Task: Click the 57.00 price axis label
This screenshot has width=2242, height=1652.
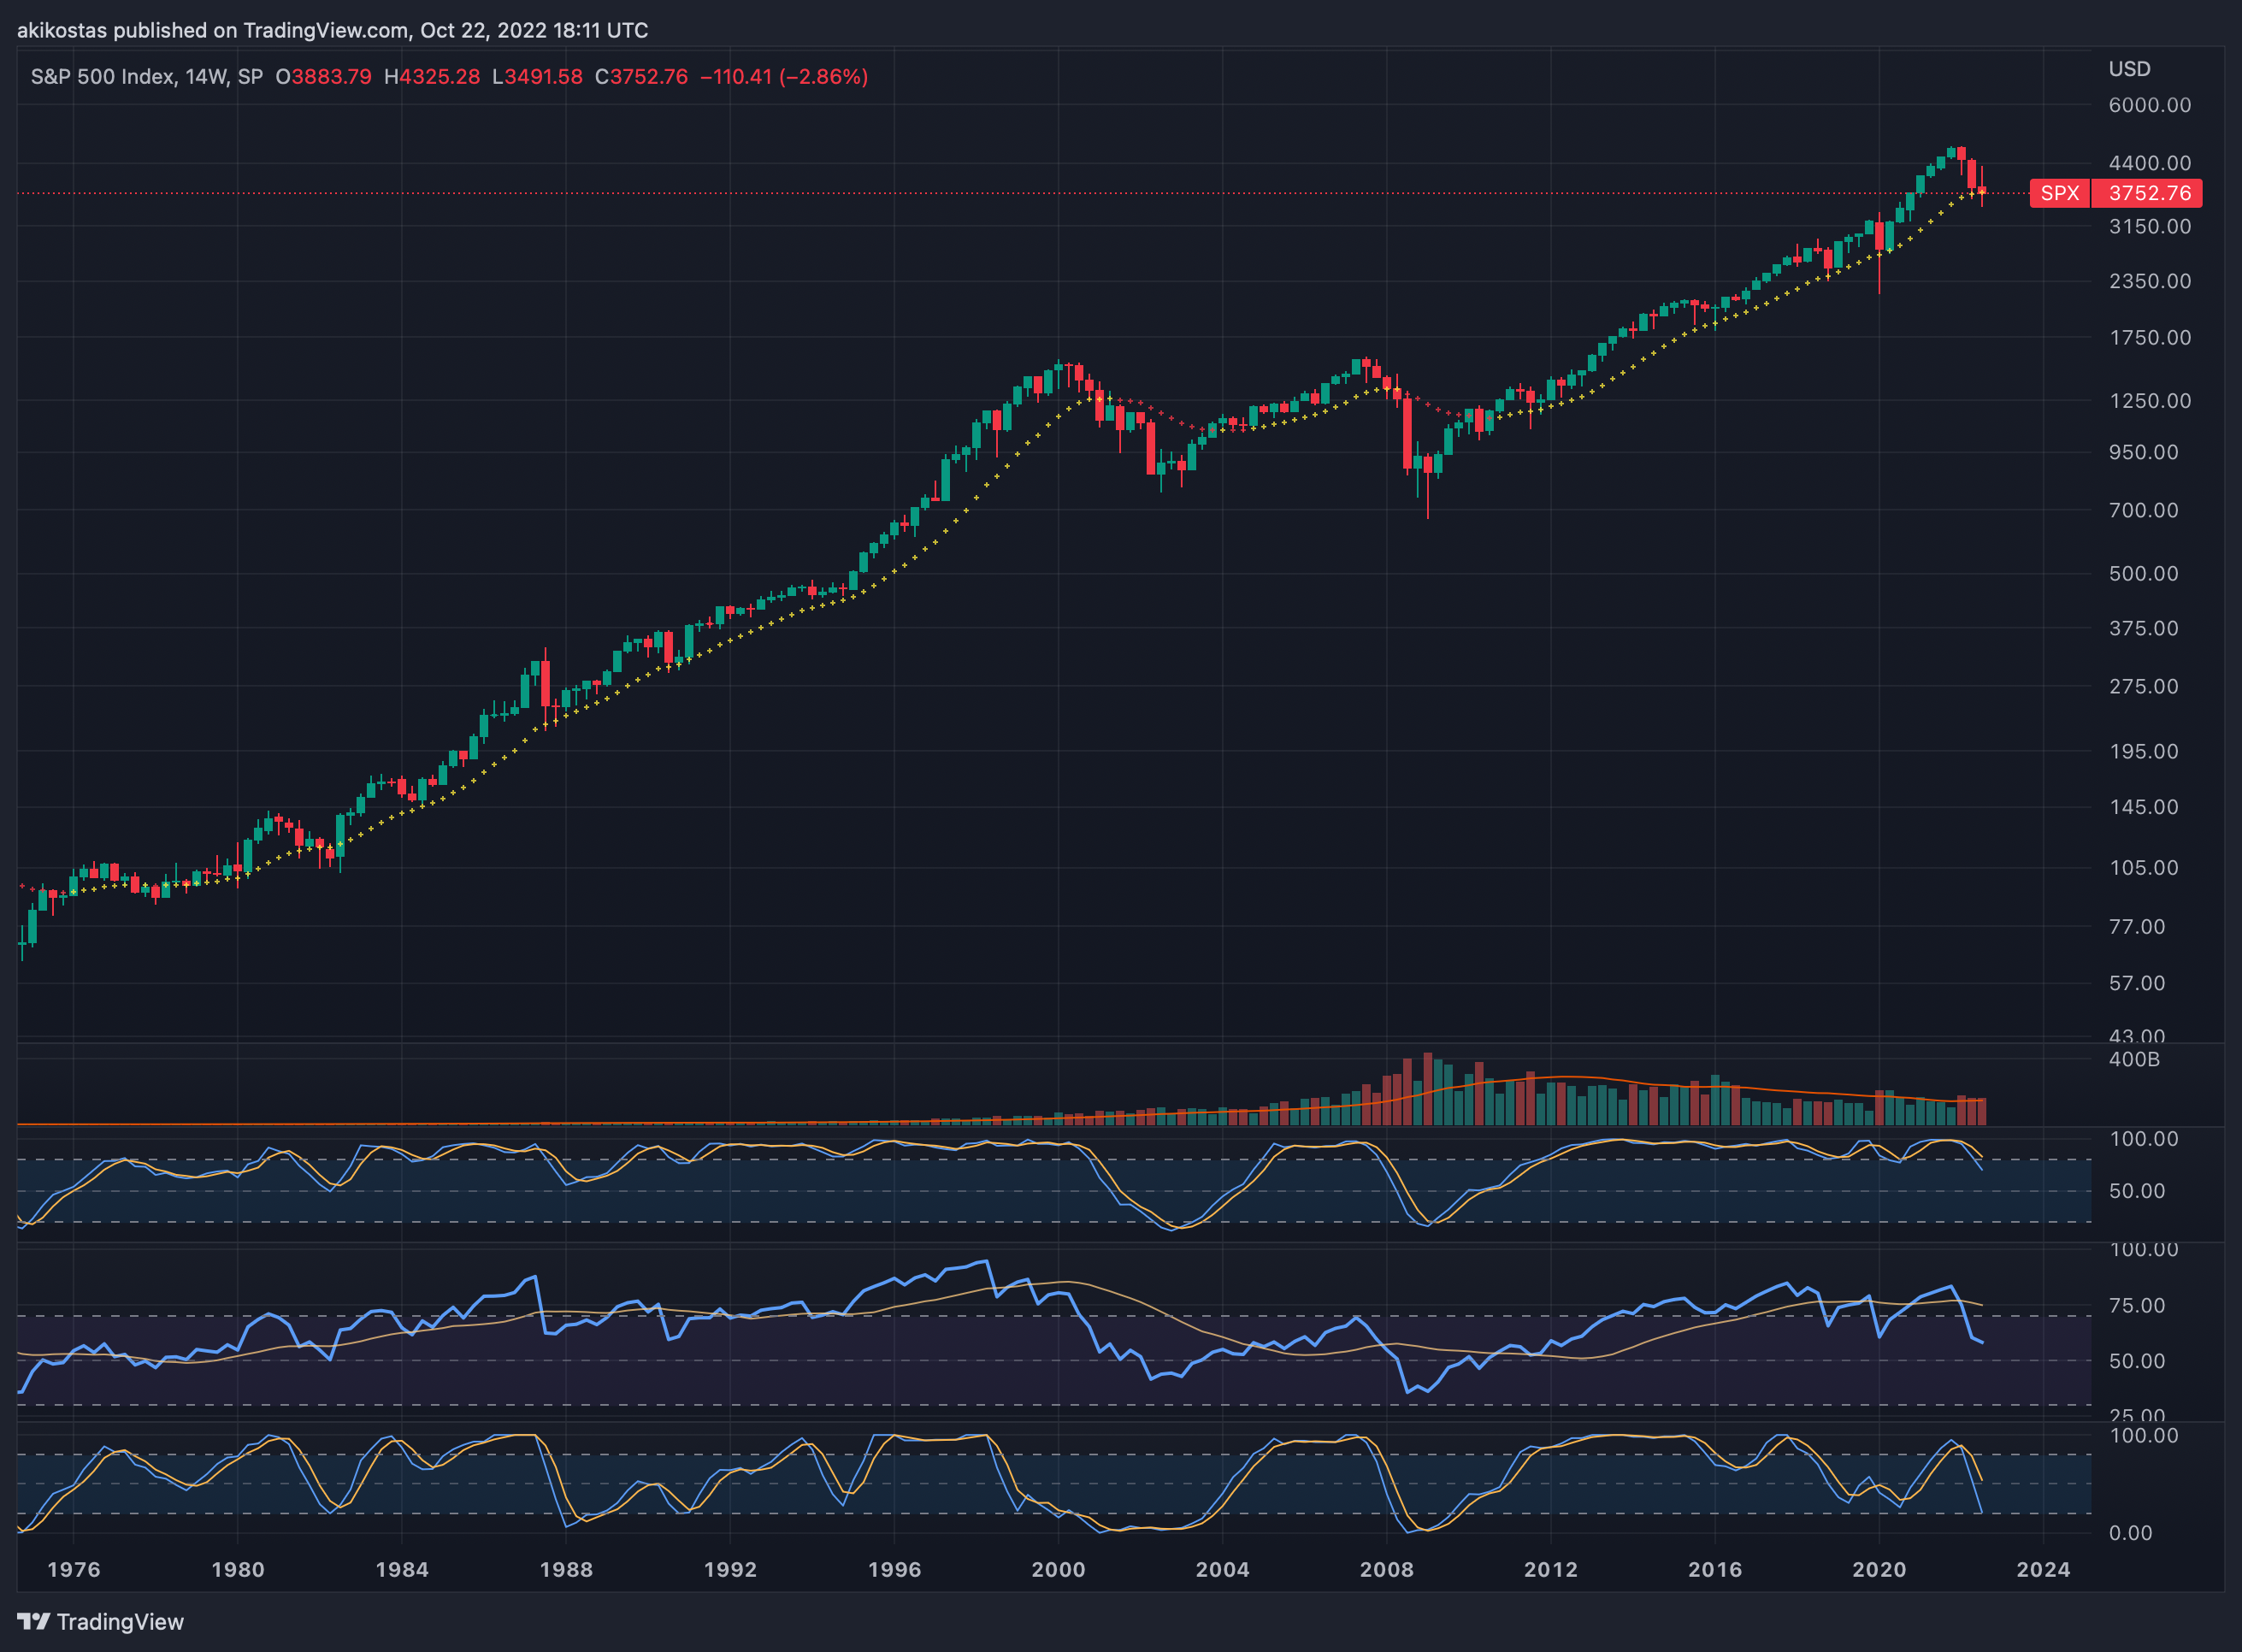Action: (x=2137, y=984)
